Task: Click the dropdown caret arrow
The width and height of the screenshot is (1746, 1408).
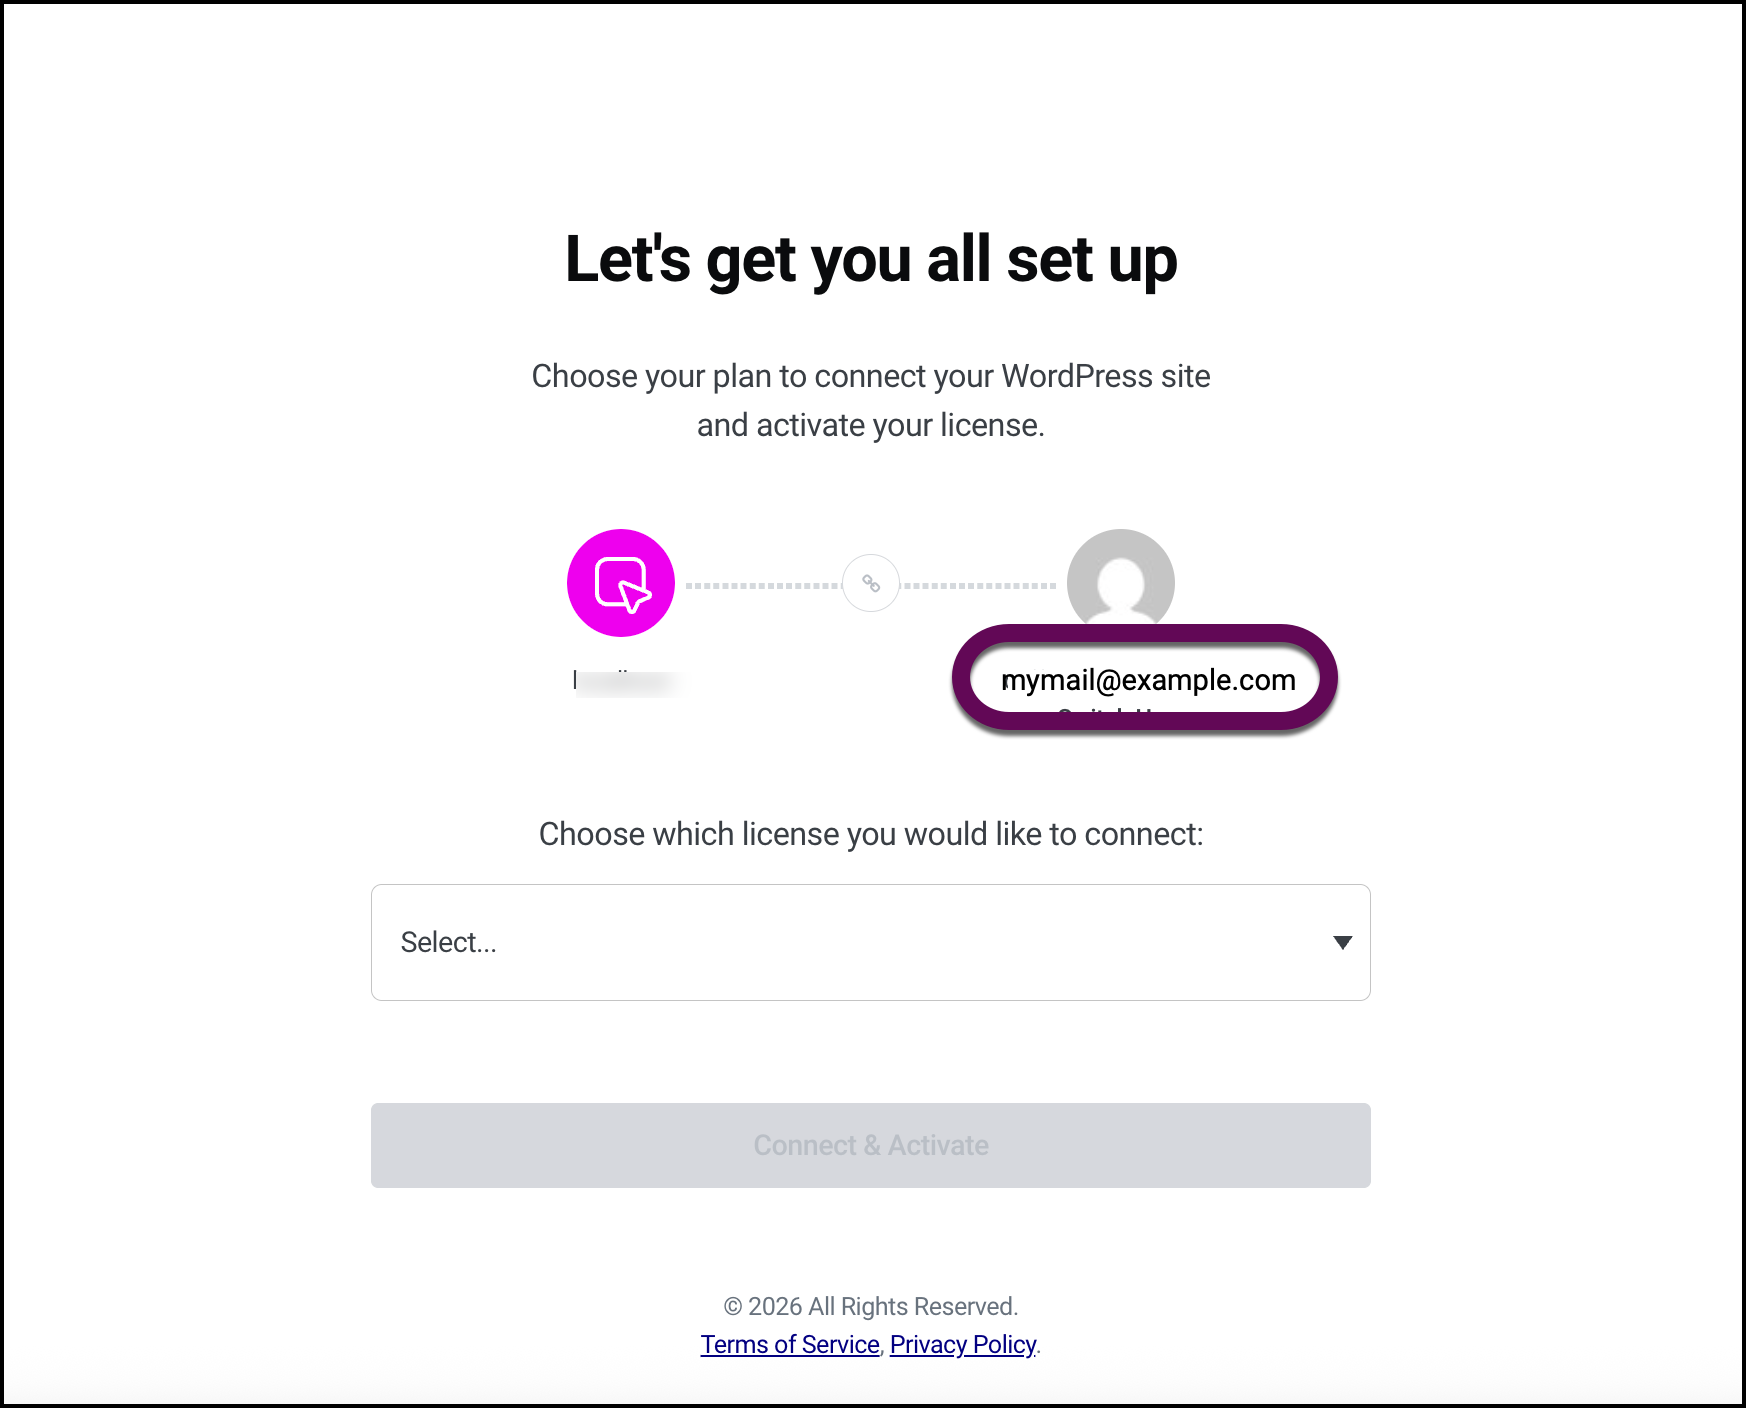Action: pos(1343,942)
